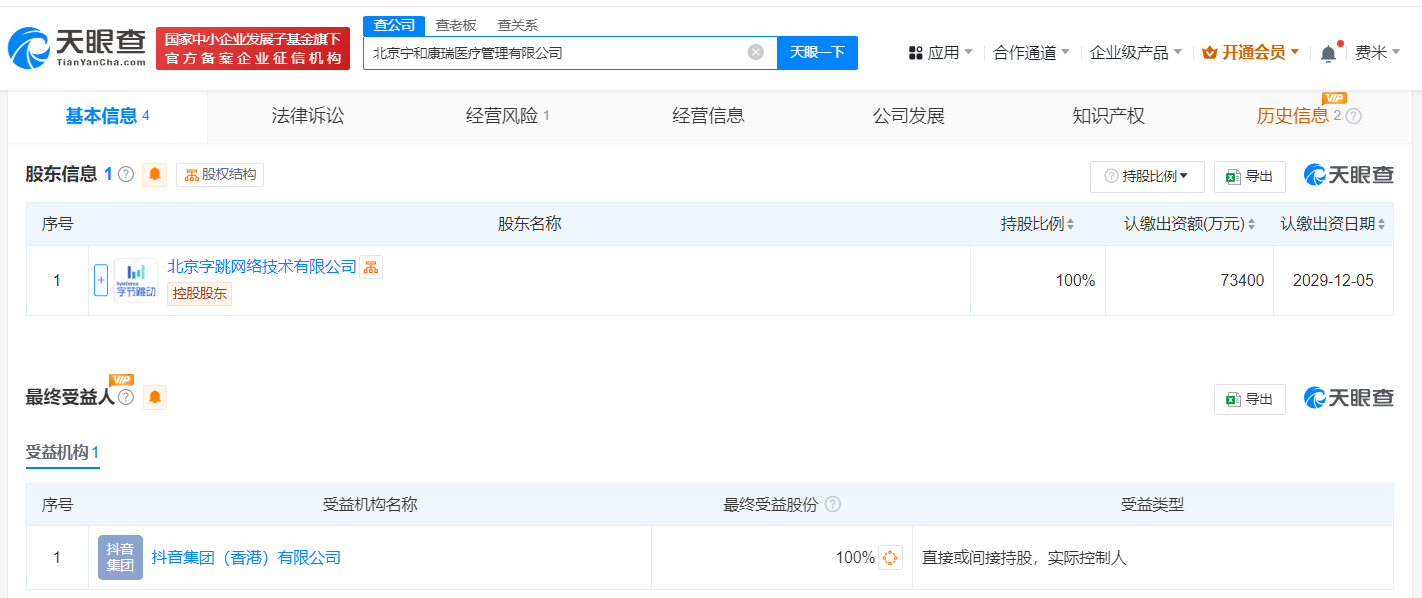1422x598 pixels.
Task: Open the 知识产权 tab
Action: 1108,116
